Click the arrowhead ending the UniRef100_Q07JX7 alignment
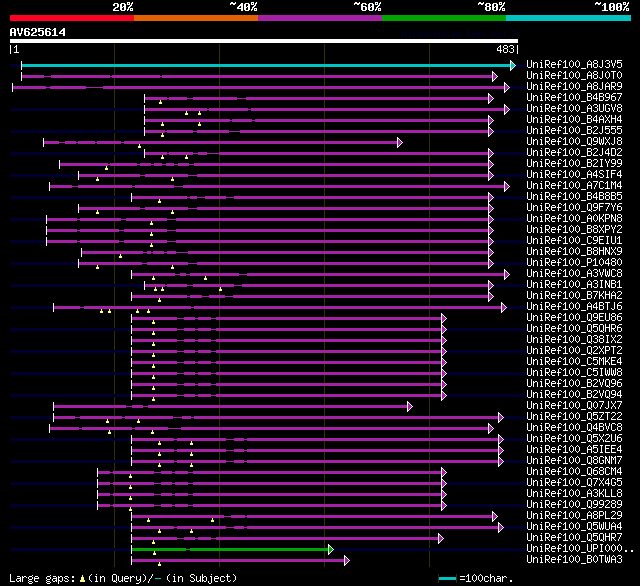Viewport: 640px width, 586px height. 410,406
